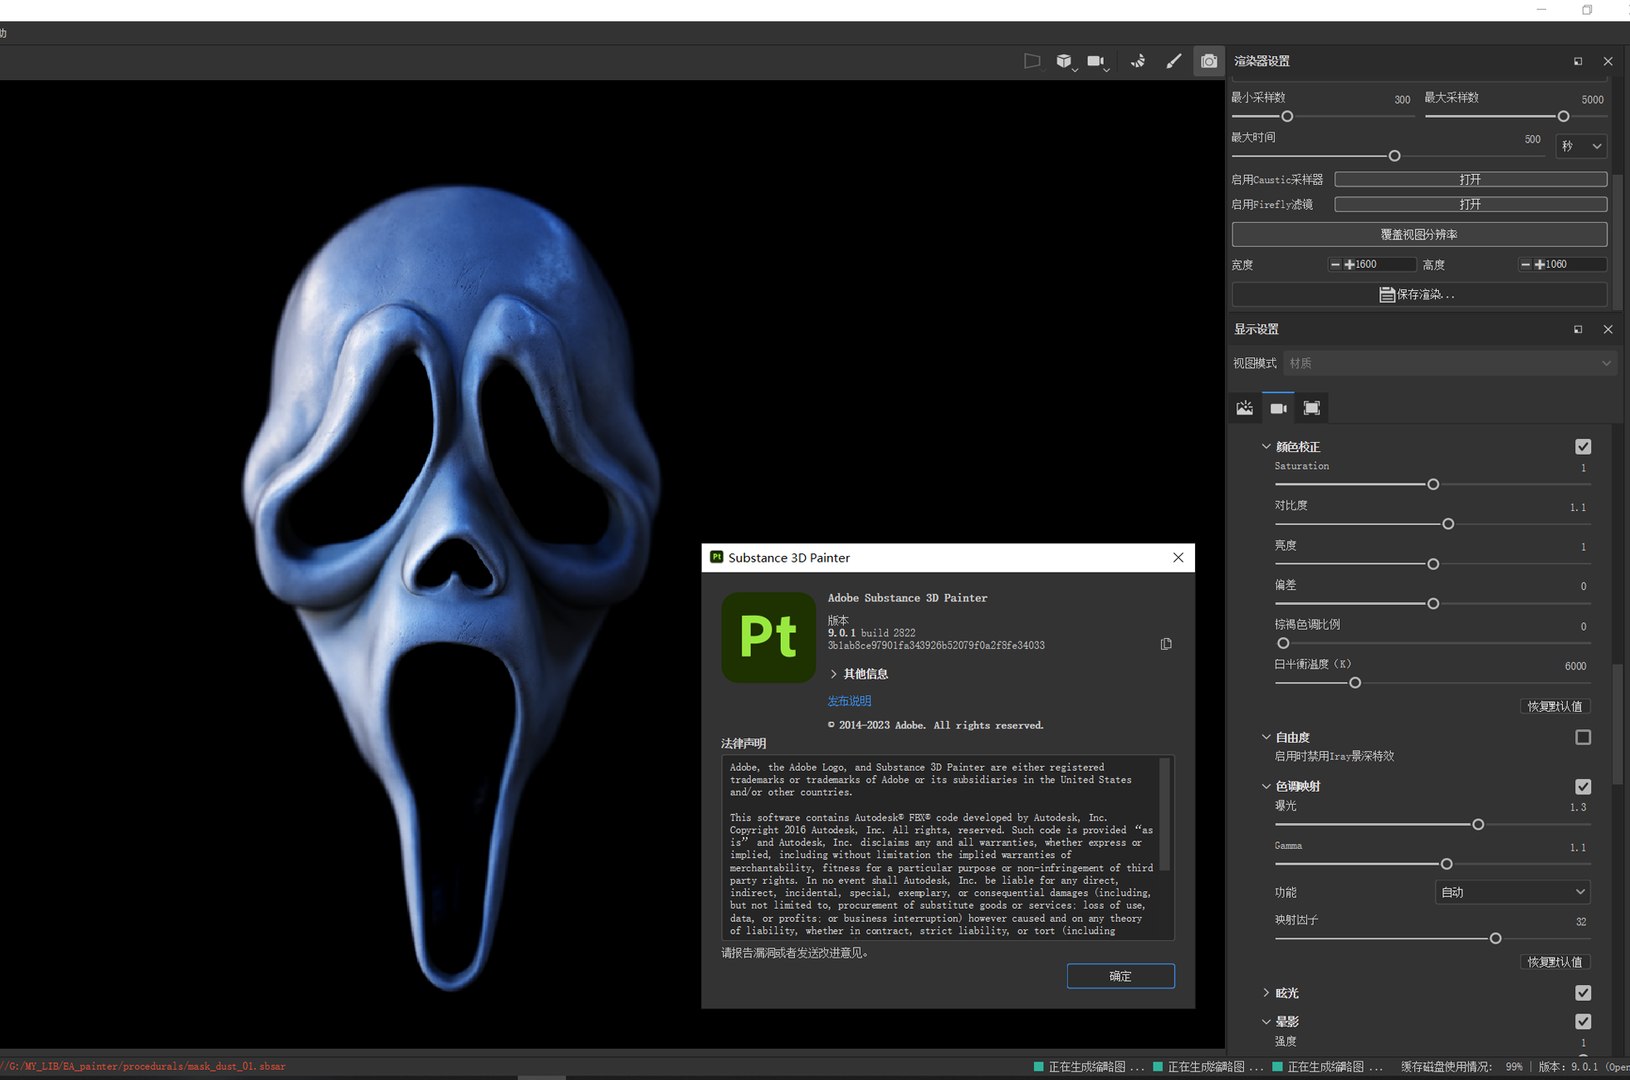Screen dimensions: 1630x1080
Task: Open the 视图模式 dropdown
Action: pyautogui.click(x=1450, y=363)
